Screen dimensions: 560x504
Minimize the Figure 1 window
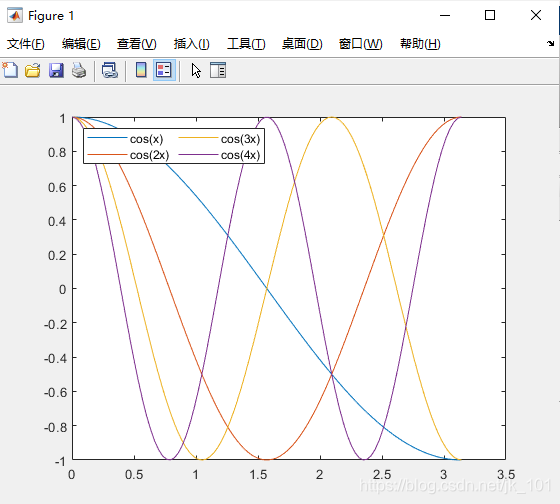click(445, 15)
